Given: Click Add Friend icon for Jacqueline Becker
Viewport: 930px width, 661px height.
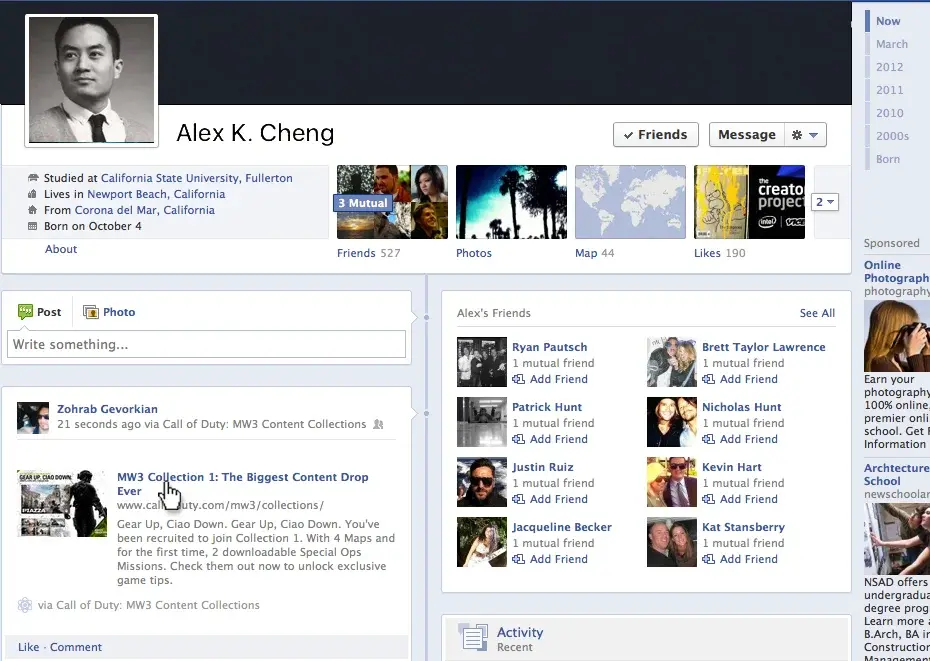Looking at the screenshot, I should pos(518,559).
